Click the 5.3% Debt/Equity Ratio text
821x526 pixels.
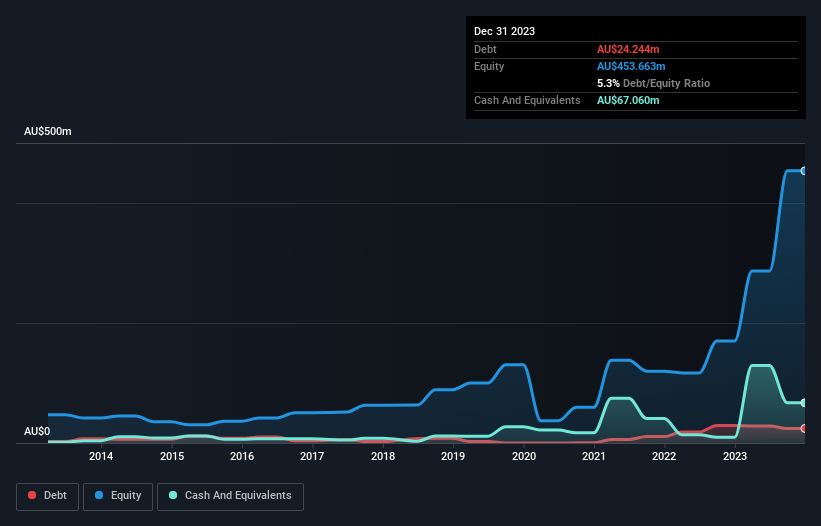653,83
